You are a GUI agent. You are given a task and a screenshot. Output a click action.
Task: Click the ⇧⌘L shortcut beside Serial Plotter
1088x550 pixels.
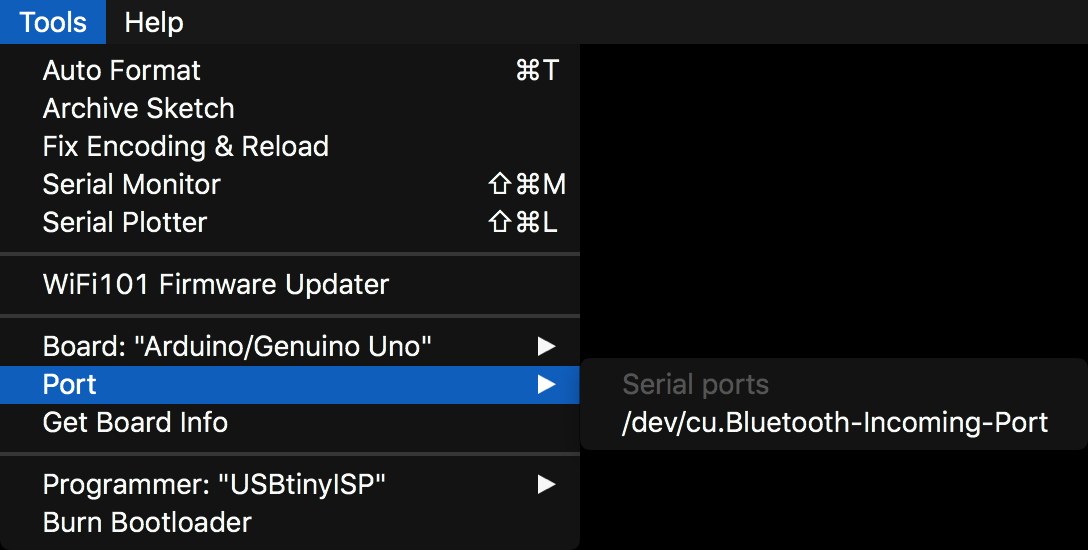[523, 223]
